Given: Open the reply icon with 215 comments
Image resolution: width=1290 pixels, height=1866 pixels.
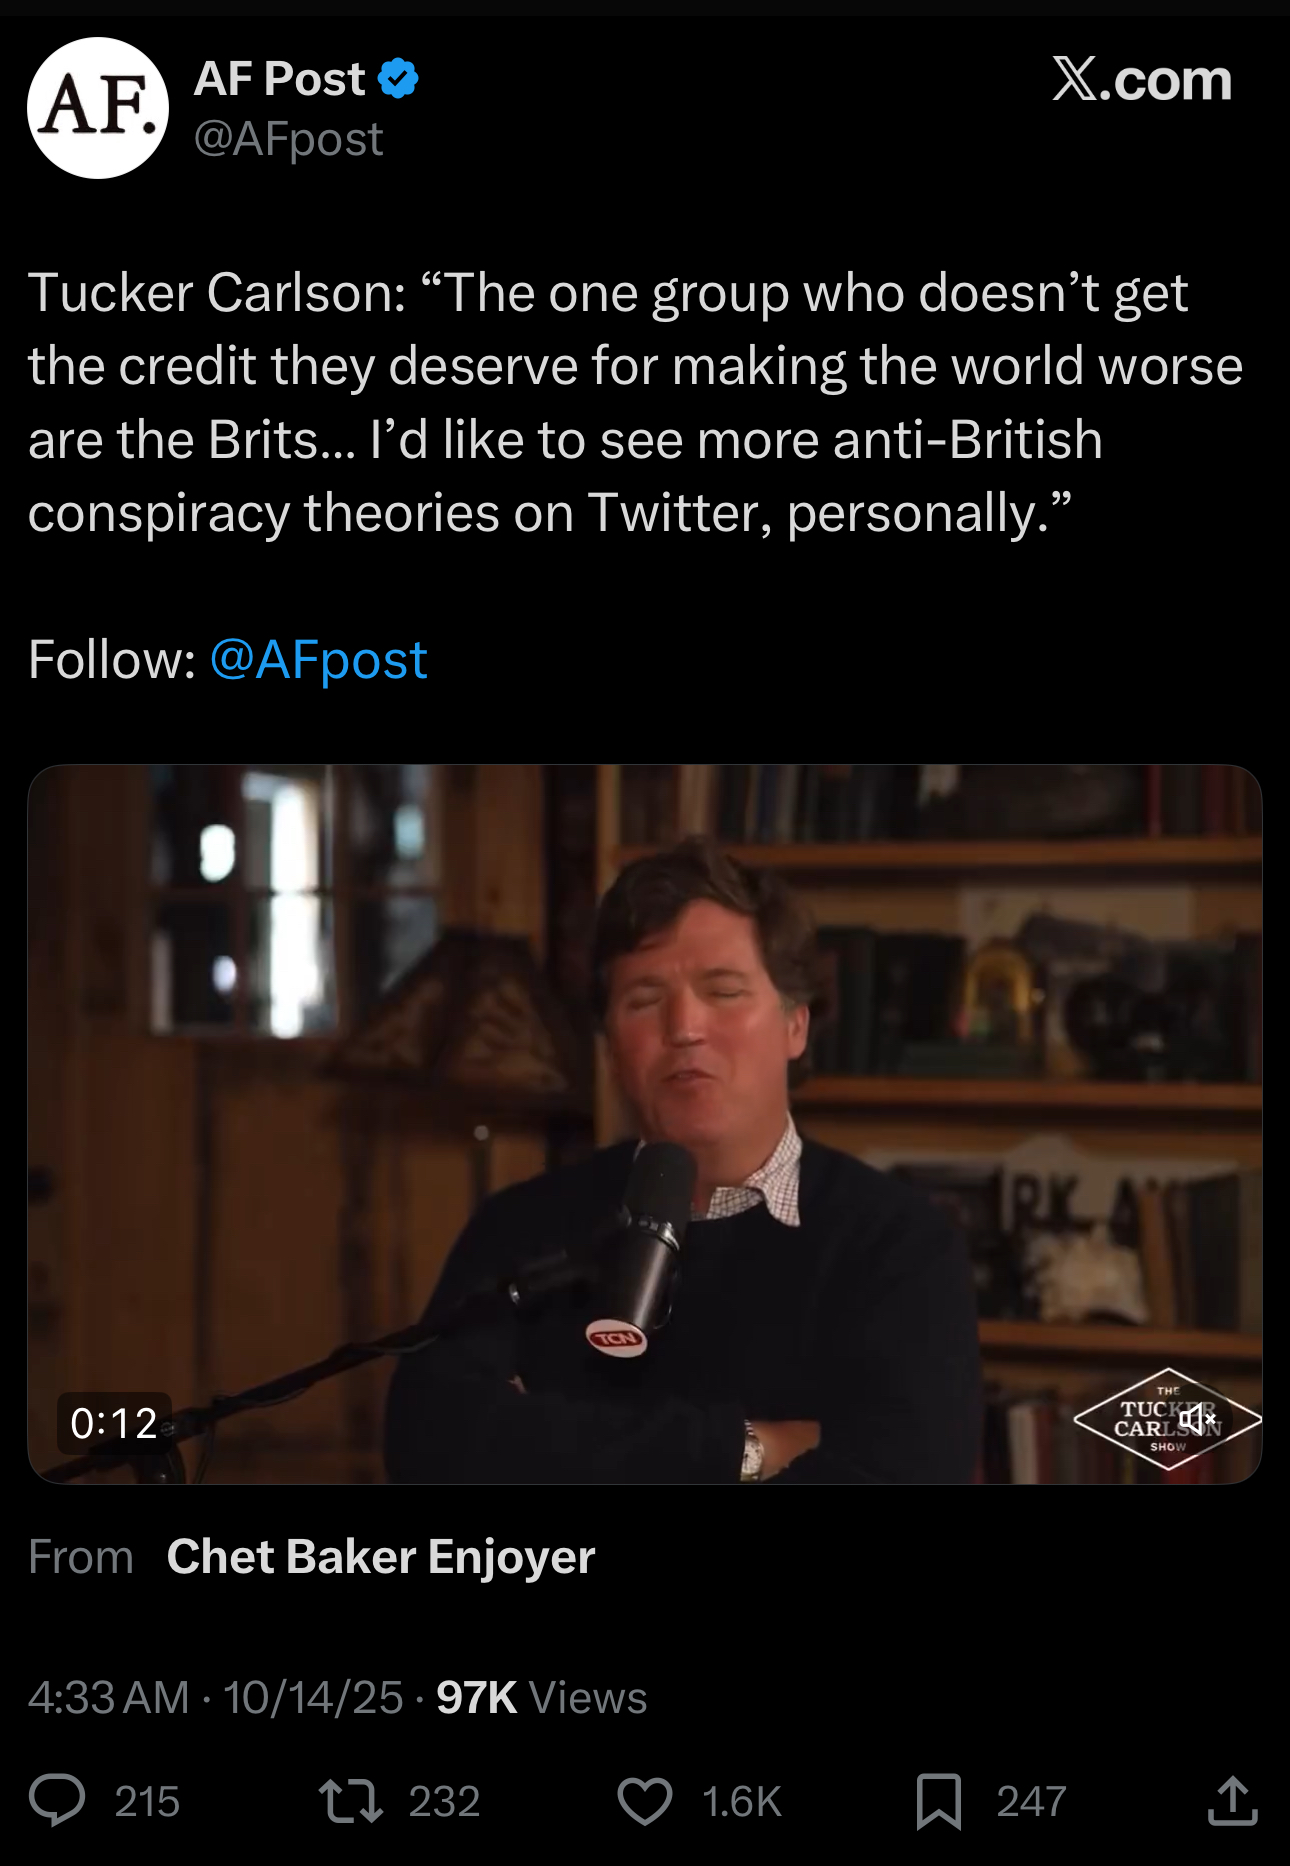Looking at the screenshot, I should point(57,1801).
